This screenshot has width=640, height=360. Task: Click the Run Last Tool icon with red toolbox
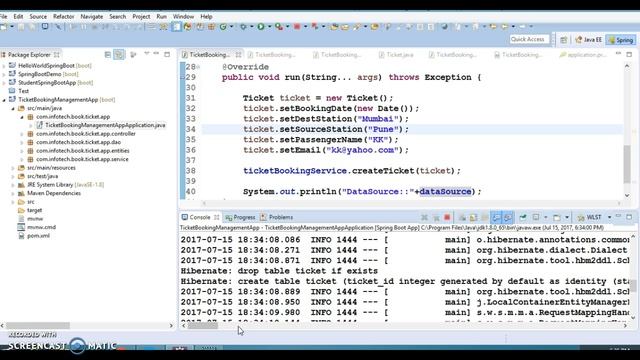[279, 27]
